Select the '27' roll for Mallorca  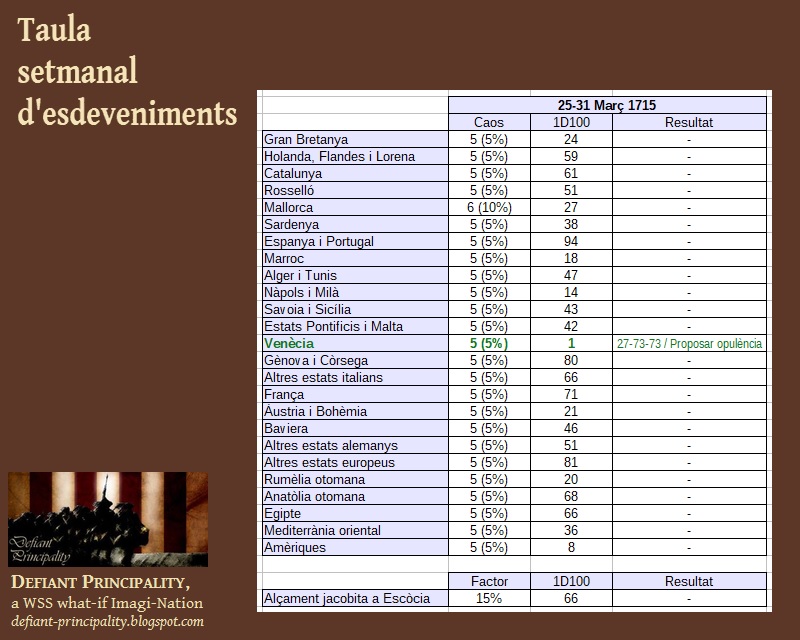(571, 207)
